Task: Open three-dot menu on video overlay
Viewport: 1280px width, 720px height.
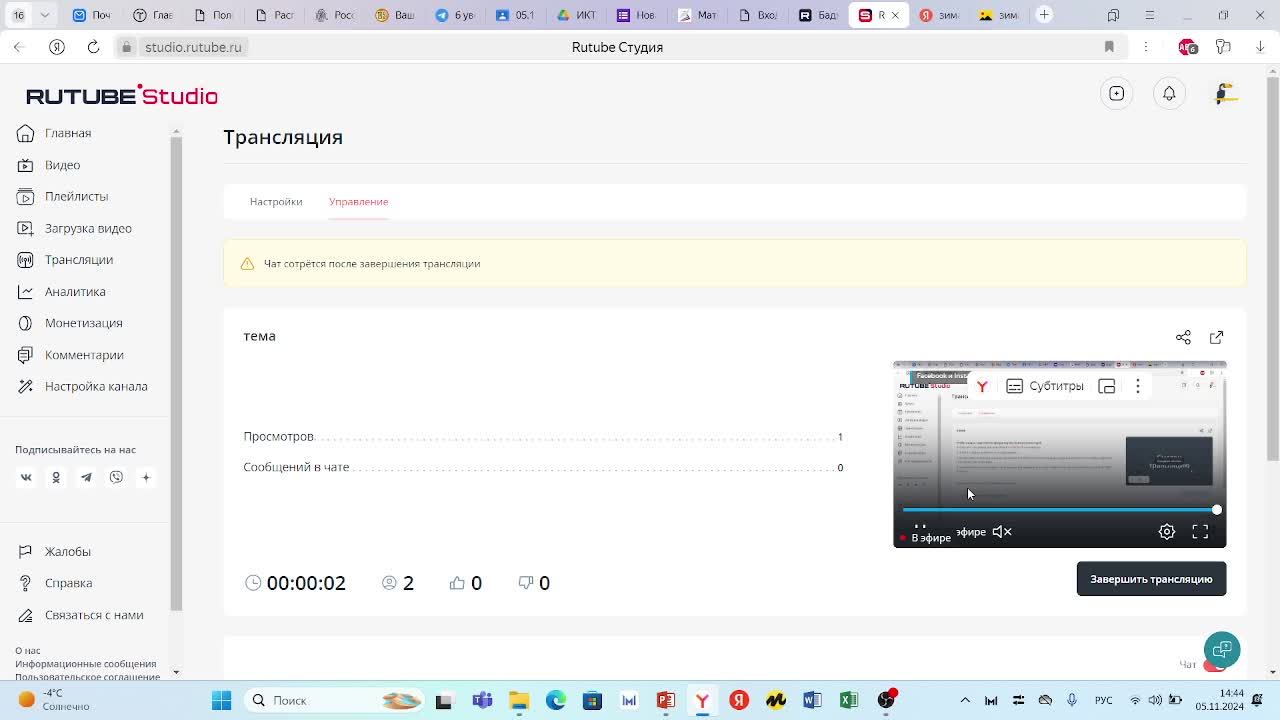Action: click(x=1138, y=386)
